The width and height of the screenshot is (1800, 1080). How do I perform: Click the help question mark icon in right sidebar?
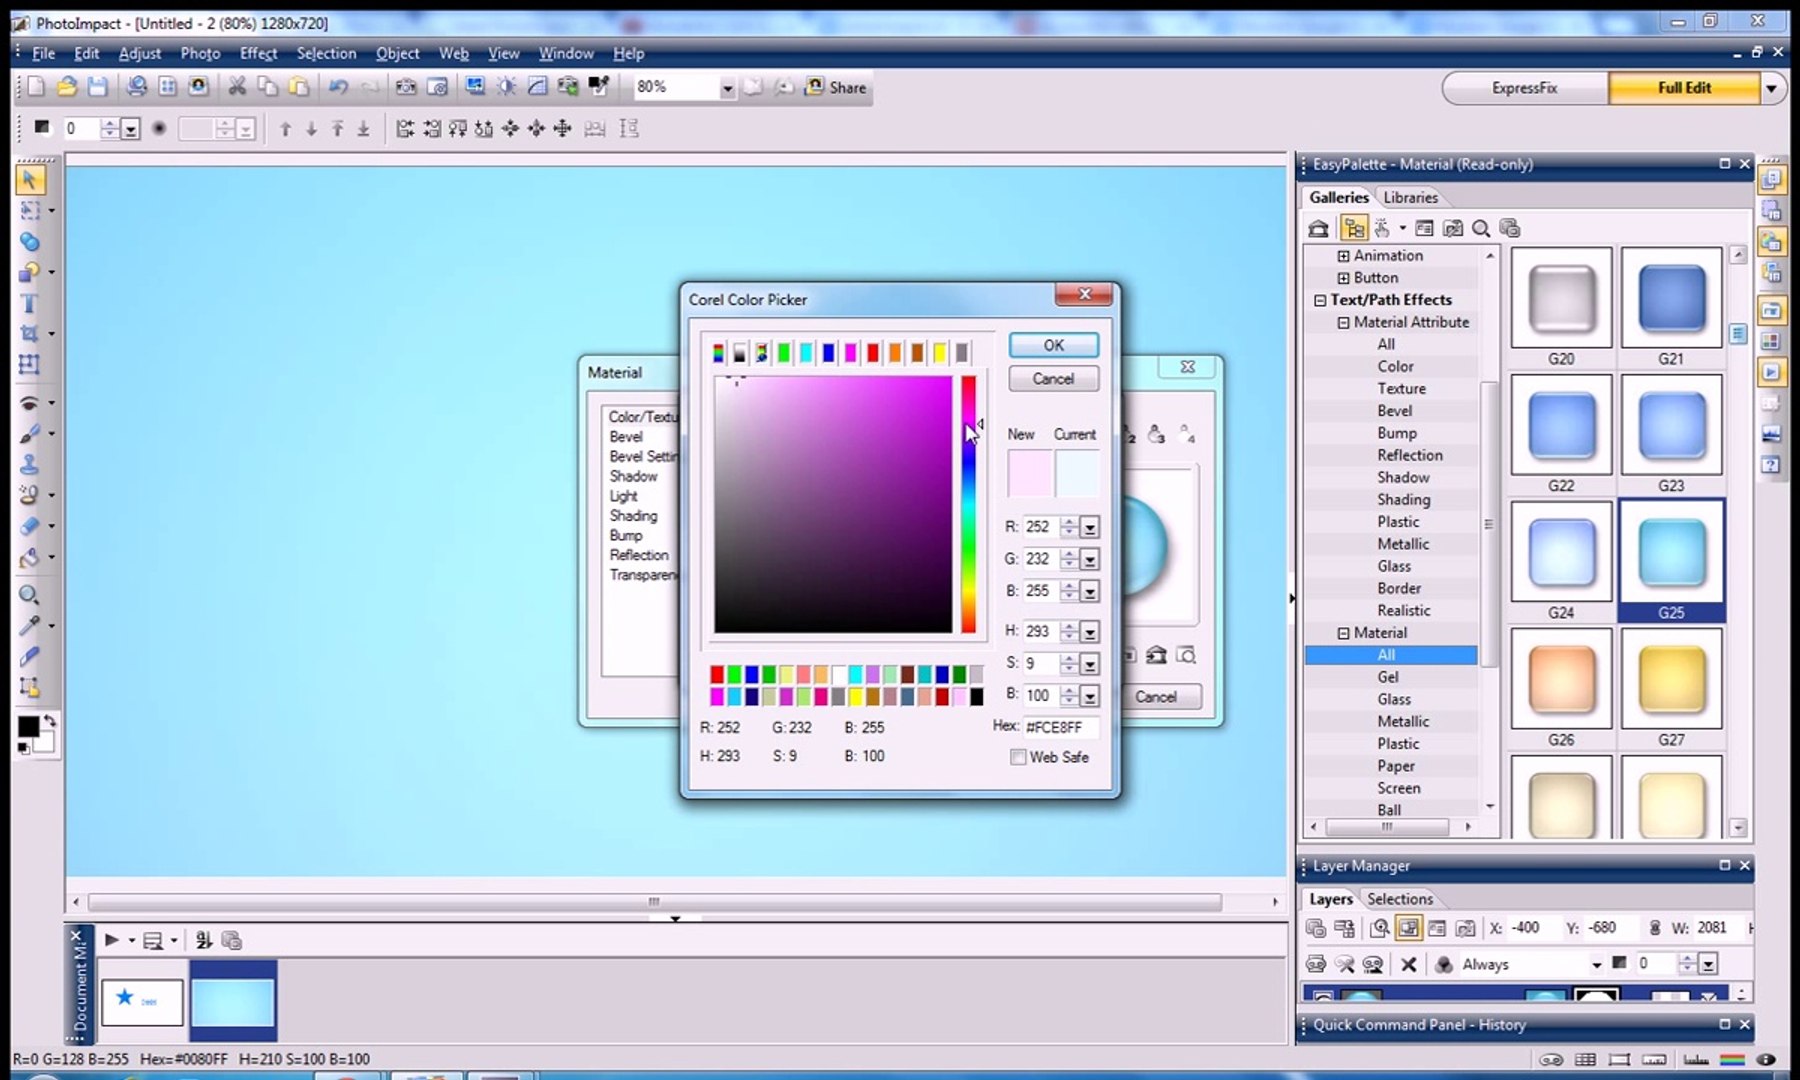pos(1771,466)
